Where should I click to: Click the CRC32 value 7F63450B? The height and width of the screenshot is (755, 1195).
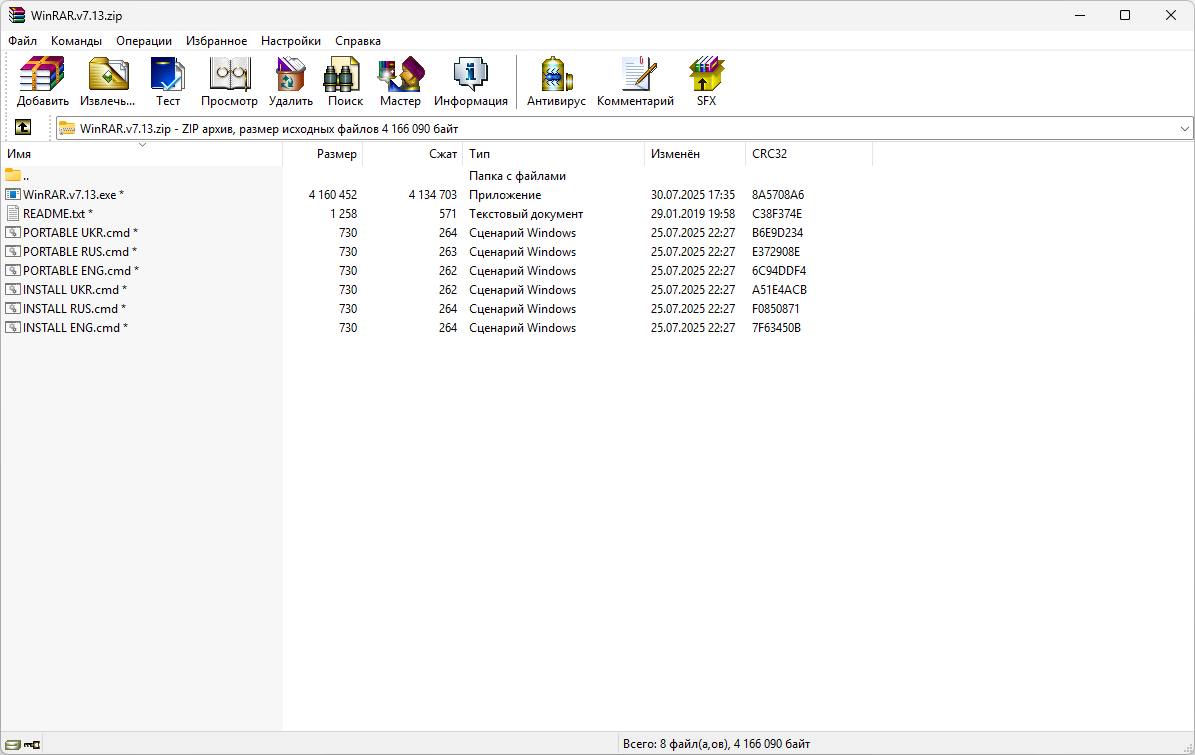[x=776, y=328]
